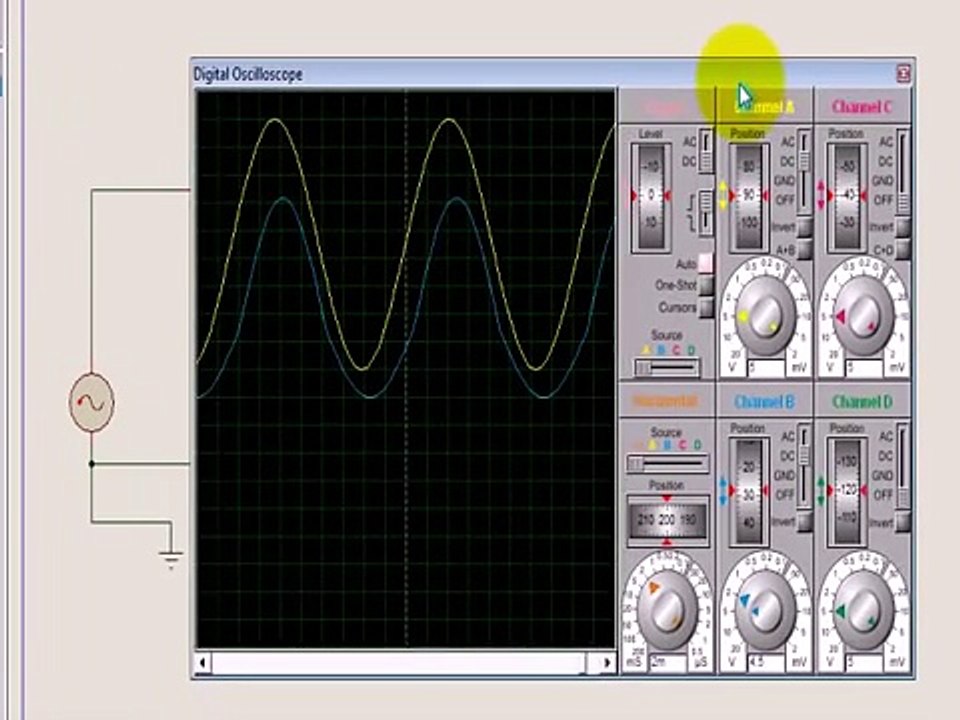Click the Channel B panel header
960x720 pixels.
tap(764, 402)
